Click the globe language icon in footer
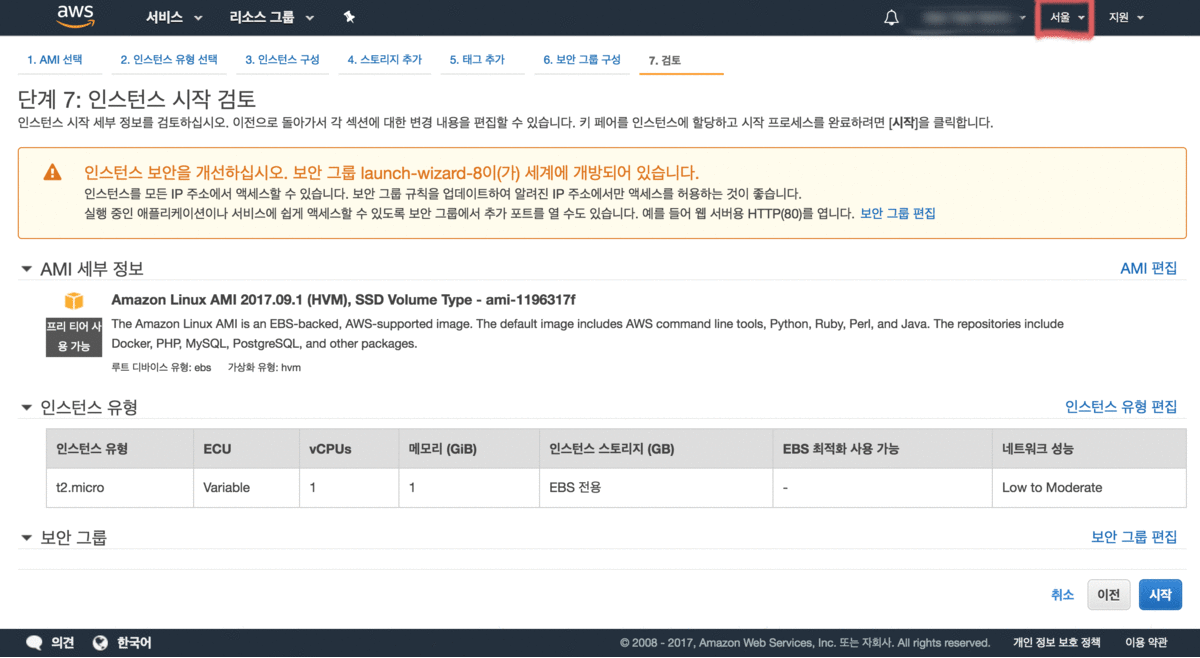 [100, 643]
